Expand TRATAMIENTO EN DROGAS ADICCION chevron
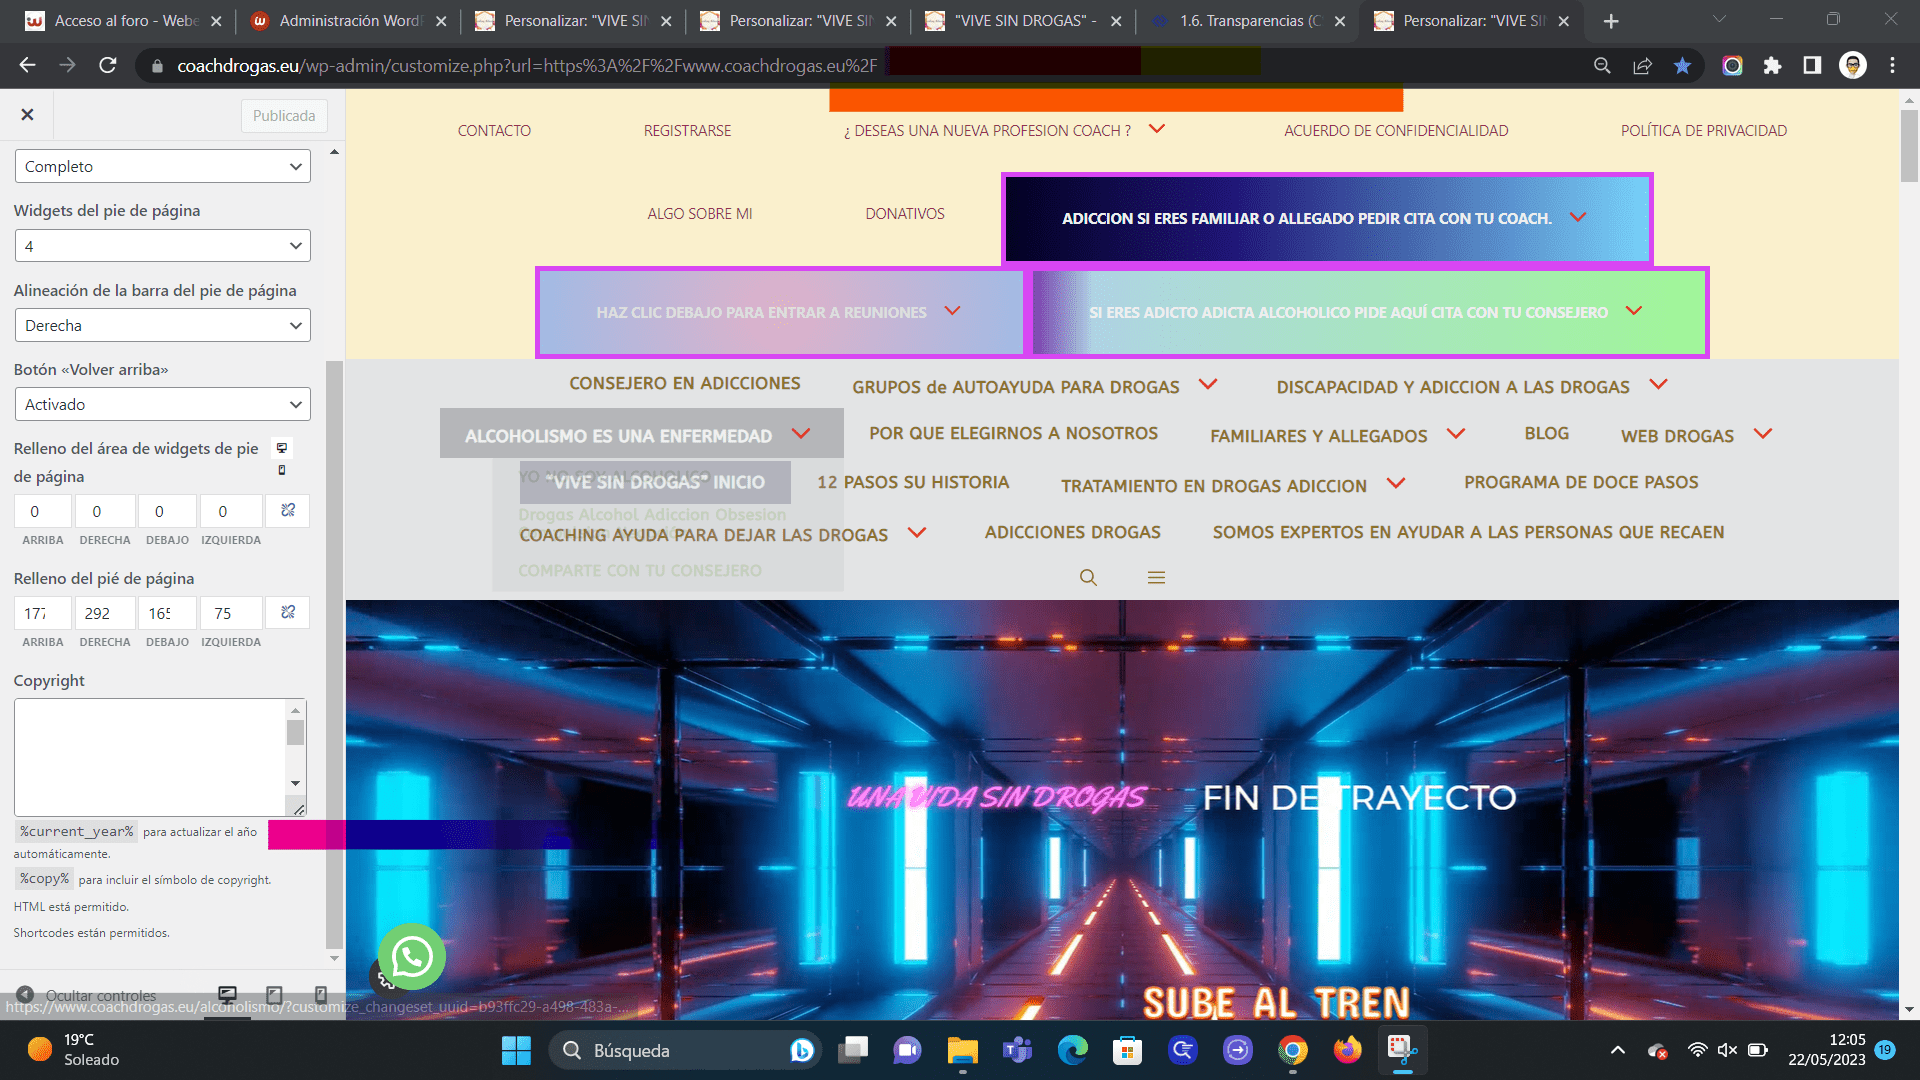 point(1396,483)
